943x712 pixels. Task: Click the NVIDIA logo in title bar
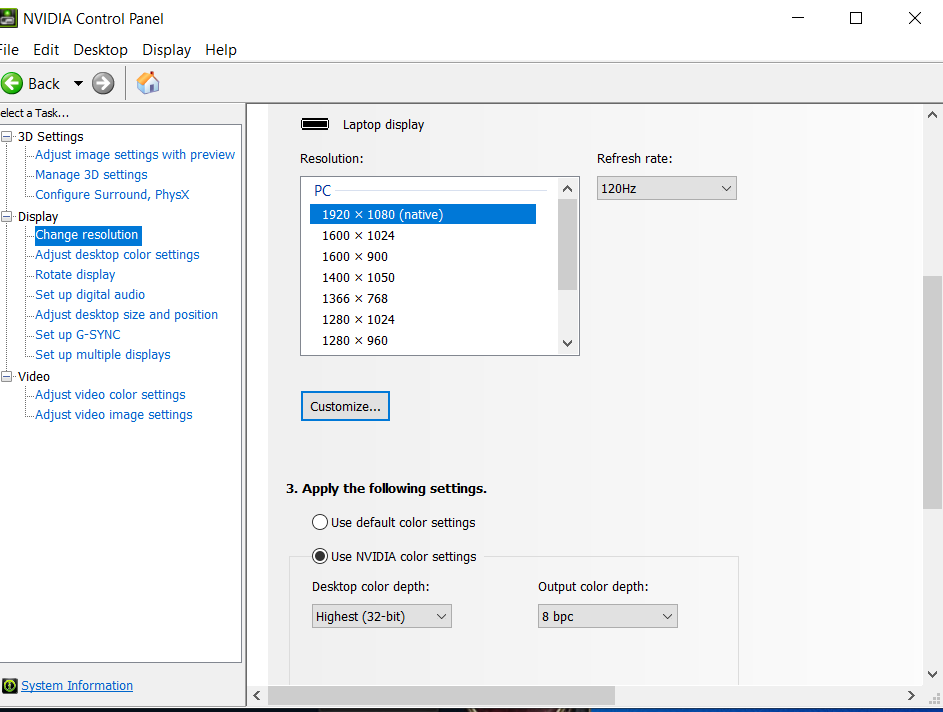point(9,18)
